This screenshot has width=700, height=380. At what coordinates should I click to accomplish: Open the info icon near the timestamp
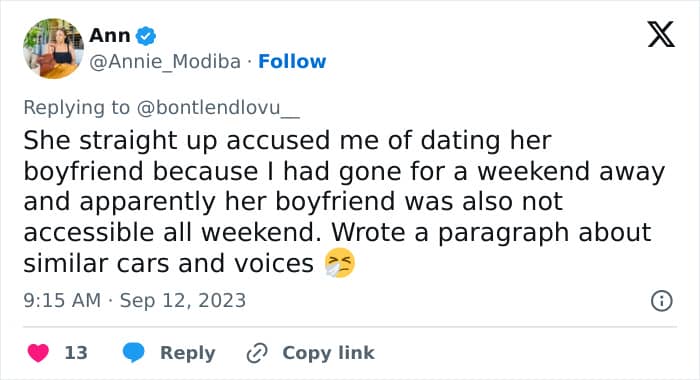[661, 301]
